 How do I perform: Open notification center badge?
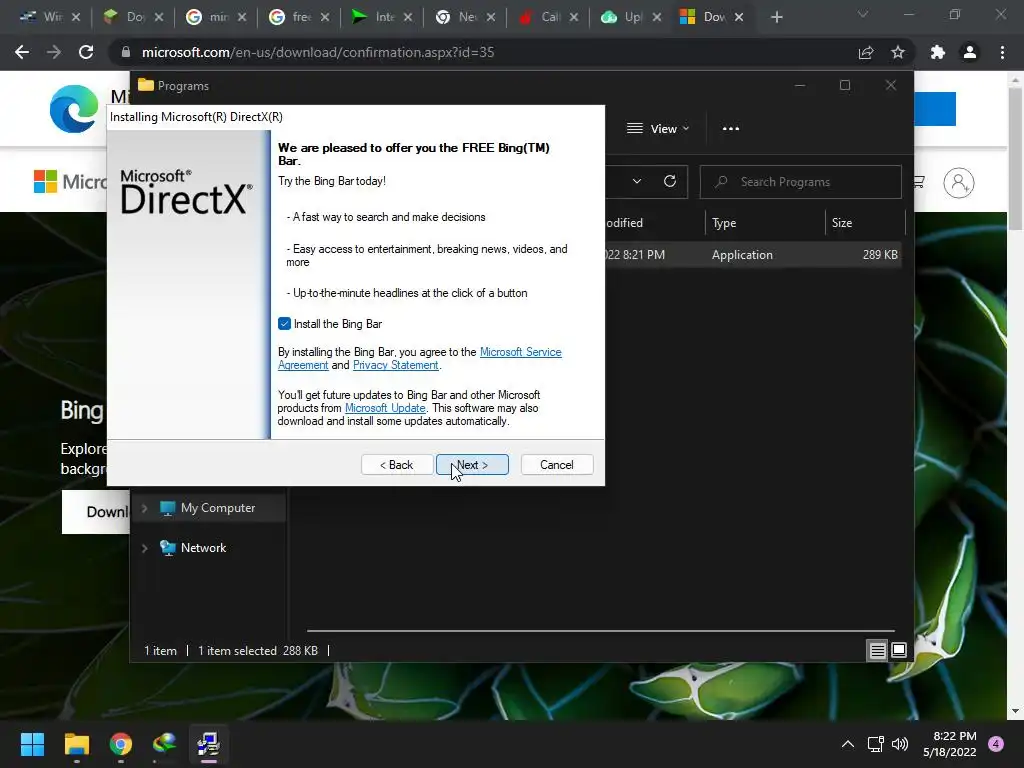point(996,744)
